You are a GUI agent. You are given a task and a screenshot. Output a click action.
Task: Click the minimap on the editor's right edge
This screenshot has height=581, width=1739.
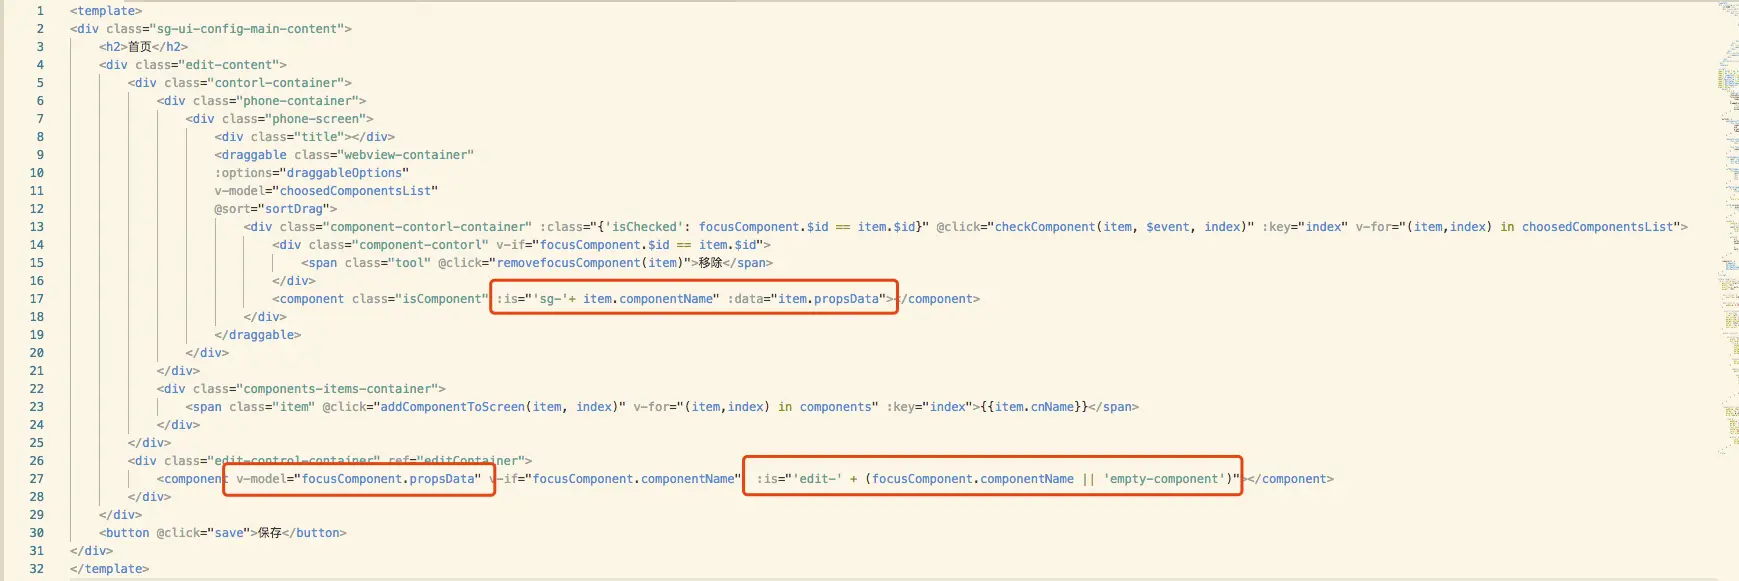pos(1728,230)
